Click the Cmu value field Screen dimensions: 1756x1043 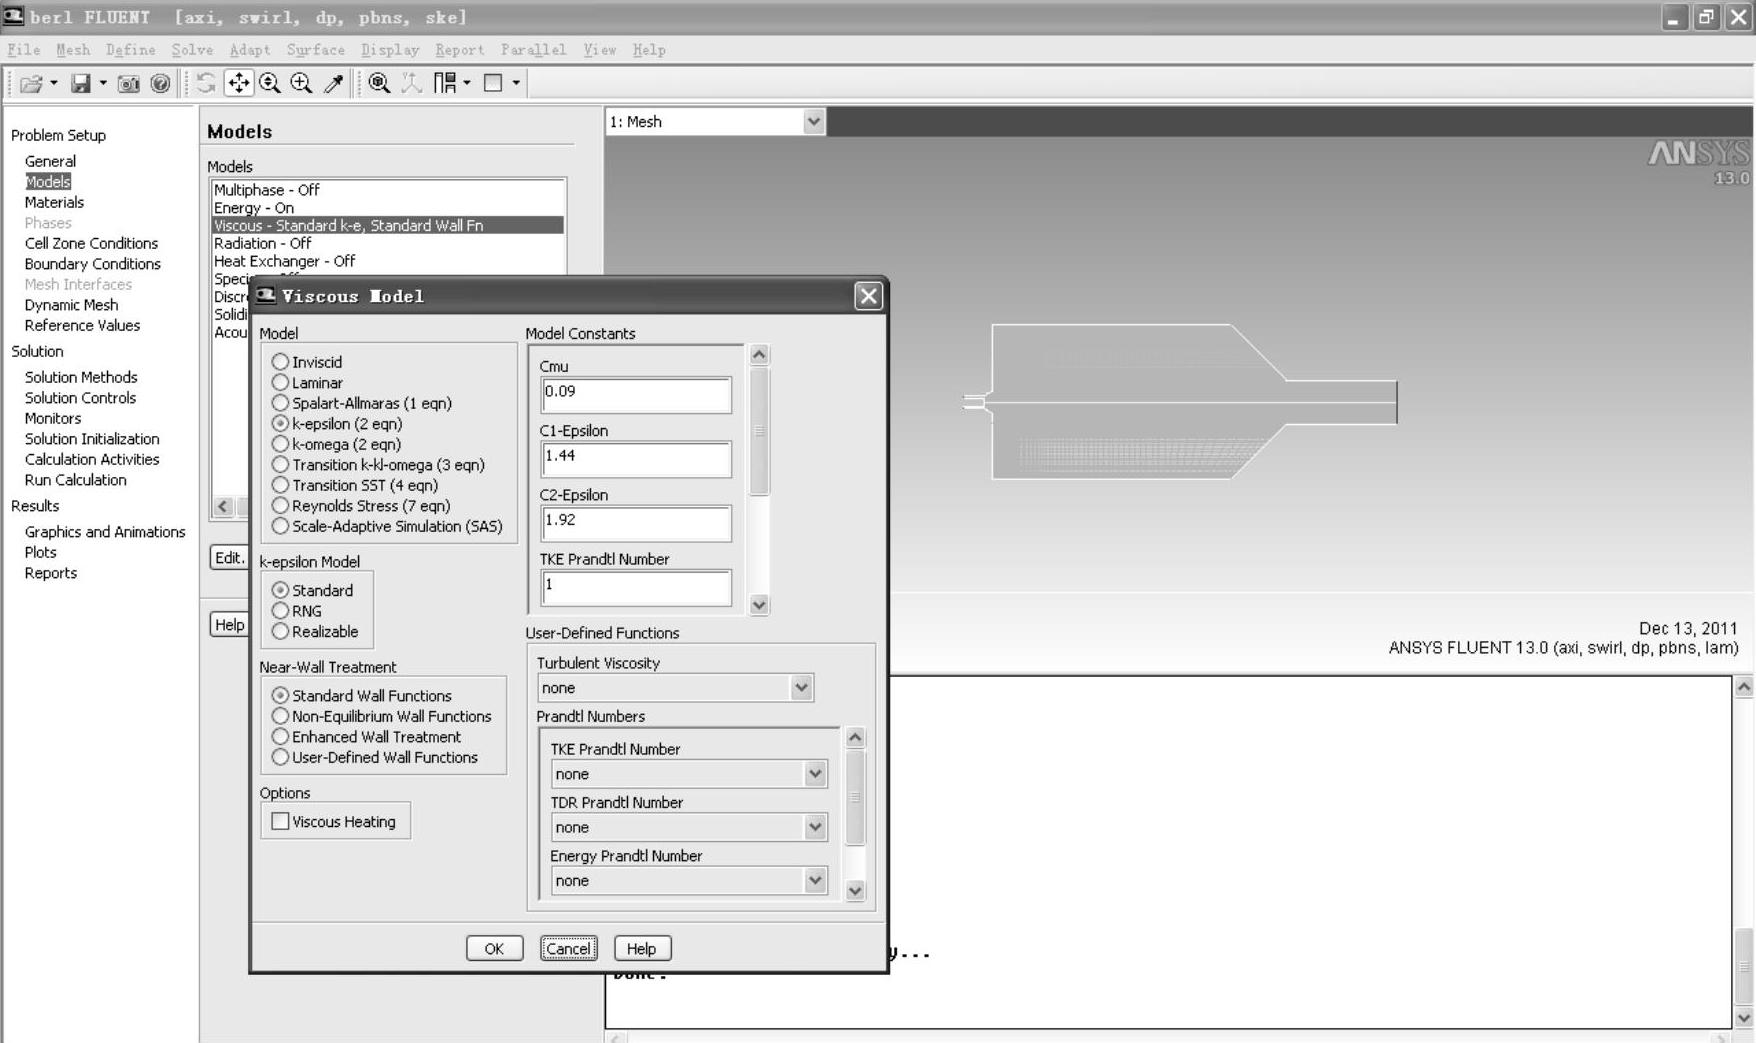(636, 395)
